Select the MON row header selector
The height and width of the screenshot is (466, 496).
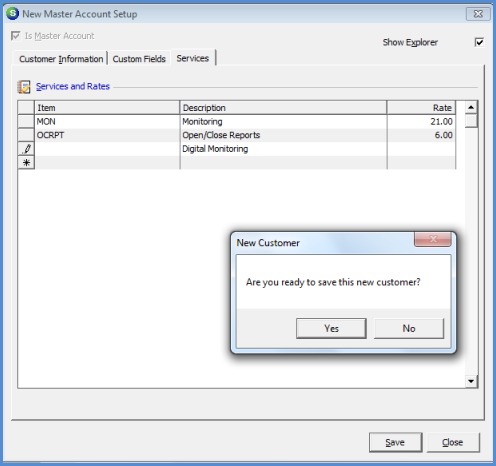pos(26,121)
